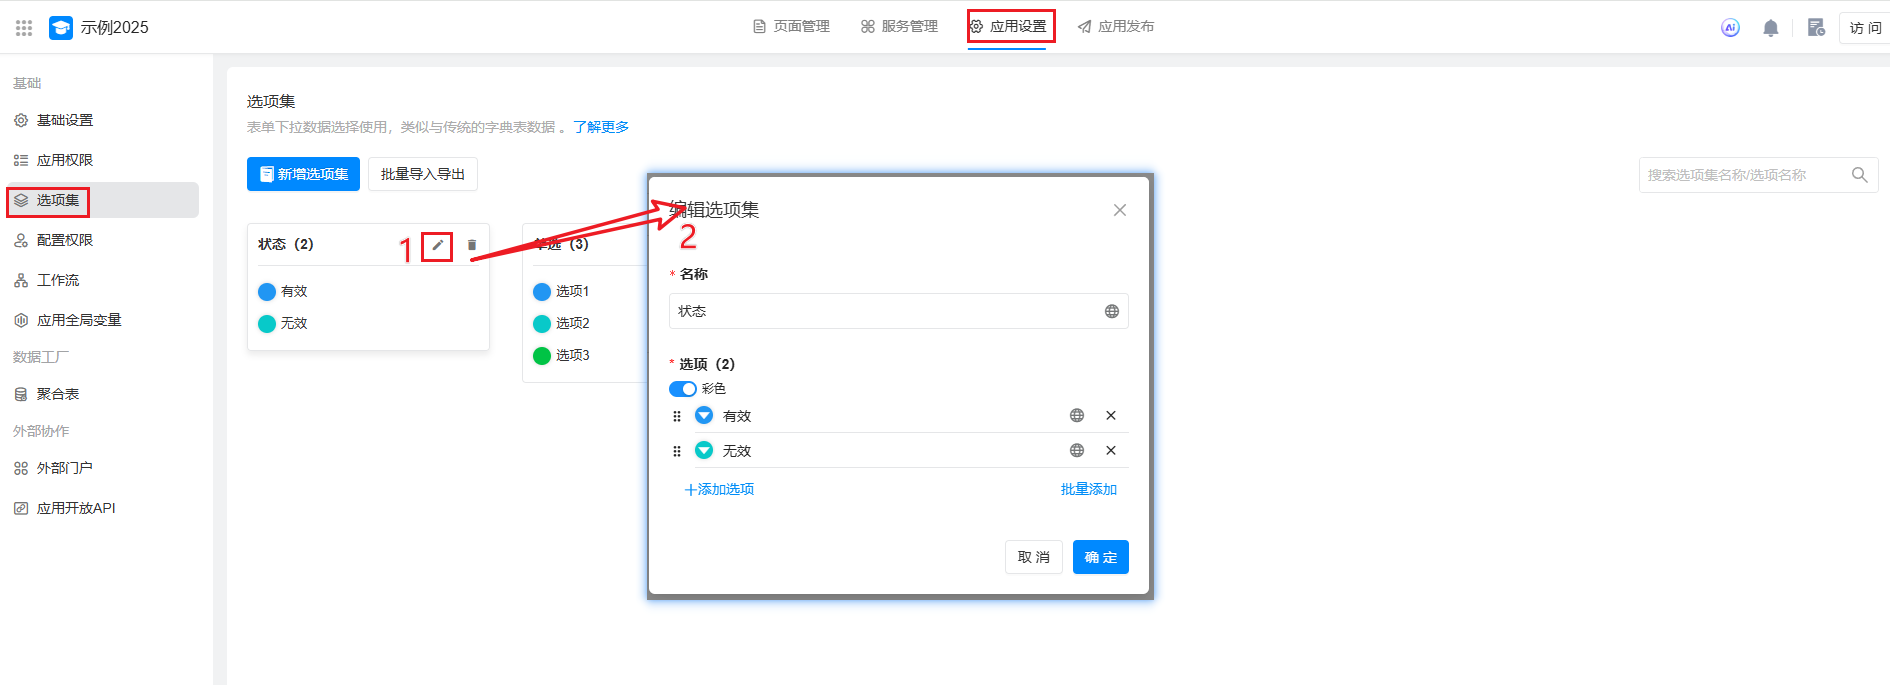The width and height of the screenshot is (1890, 685).
Task: Switch to 应用发布 tab
Action: (1115, 27)
